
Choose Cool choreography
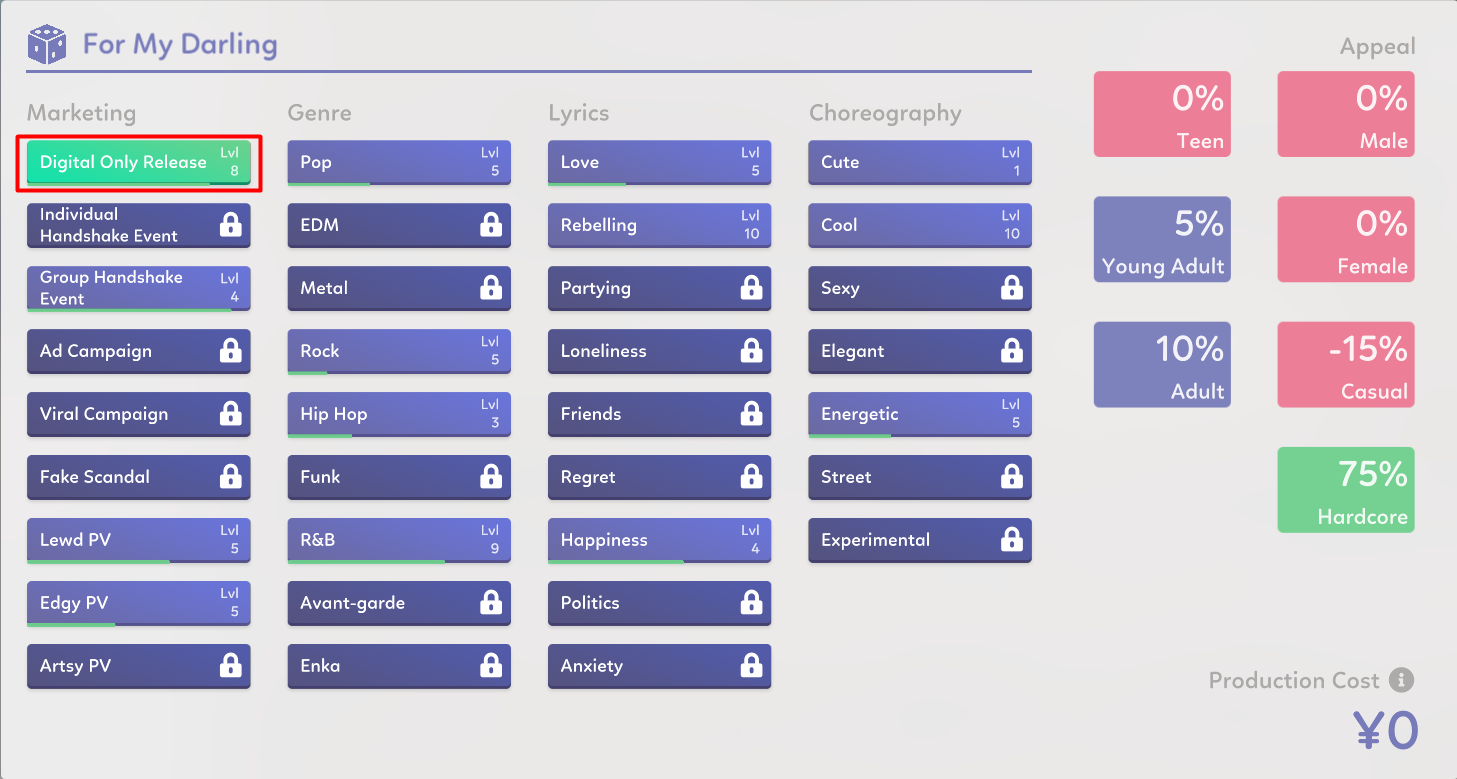pyautogui.click(x=919, y=225)
